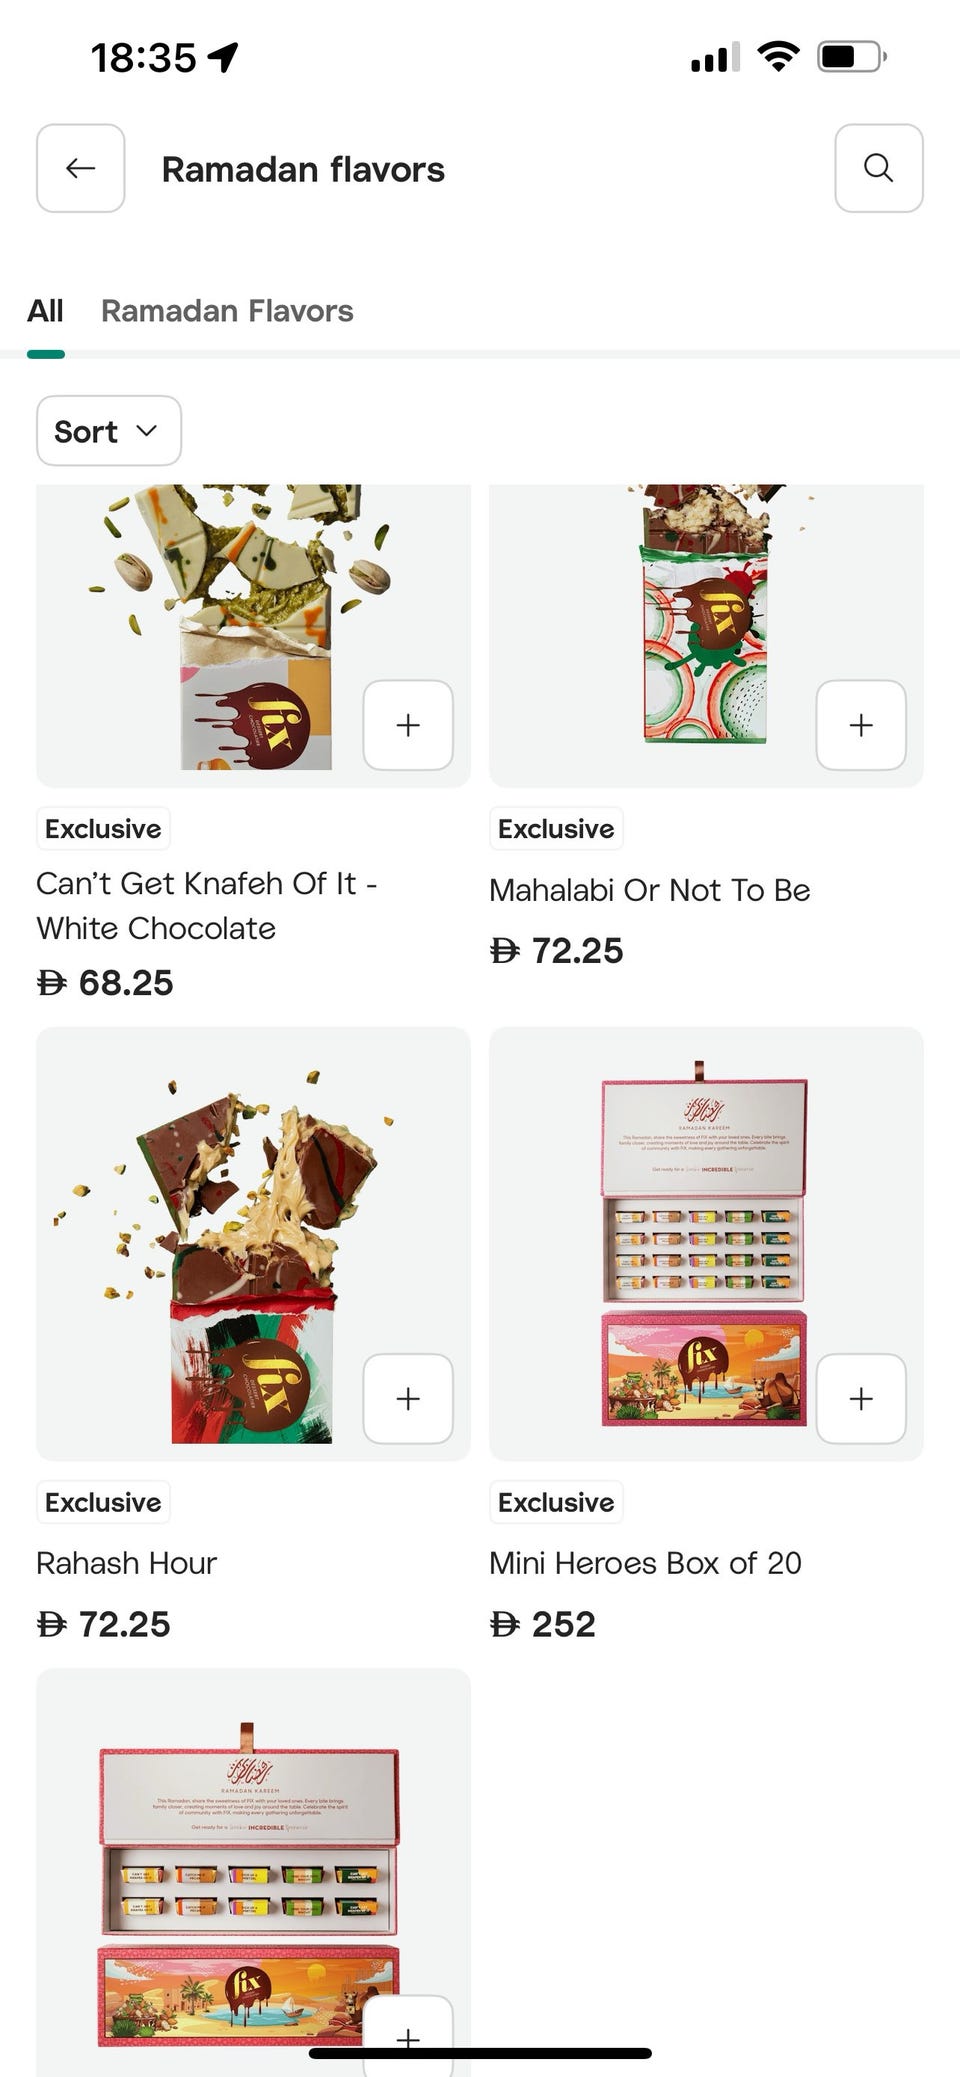The width and height of the screenshot is (960, 2077).
Task: Expand sort options via chevron arrow
Action: (x=147, y=431)
